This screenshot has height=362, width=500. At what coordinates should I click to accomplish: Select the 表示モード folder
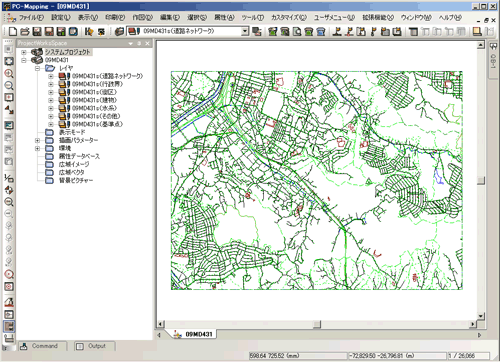72,132
